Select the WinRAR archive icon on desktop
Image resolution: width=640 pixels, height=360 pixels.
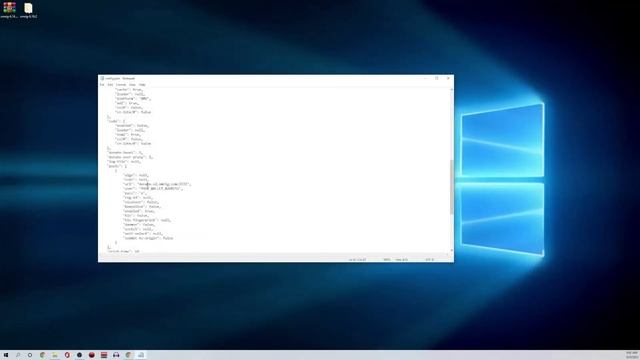pyautogui.click(x=9, y=10)
